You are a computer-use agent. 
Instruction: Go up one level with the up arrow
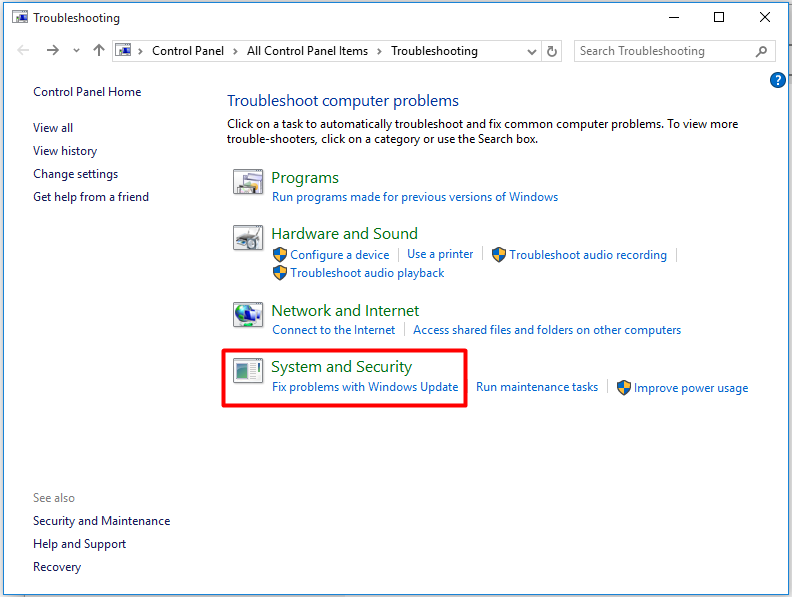point(98,51)
